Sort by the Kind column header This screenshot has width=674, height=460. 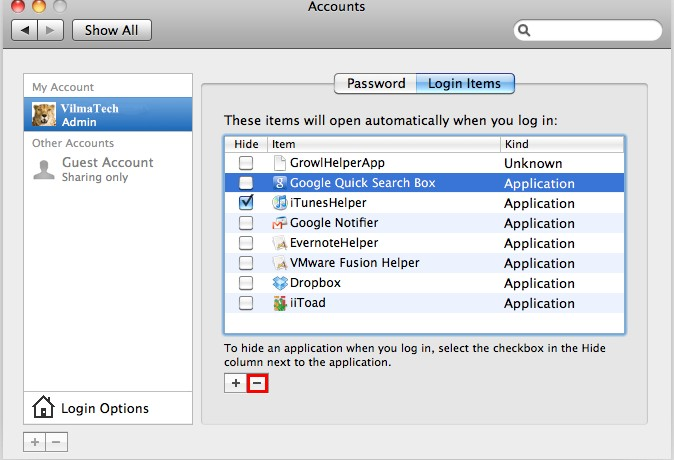562,144
